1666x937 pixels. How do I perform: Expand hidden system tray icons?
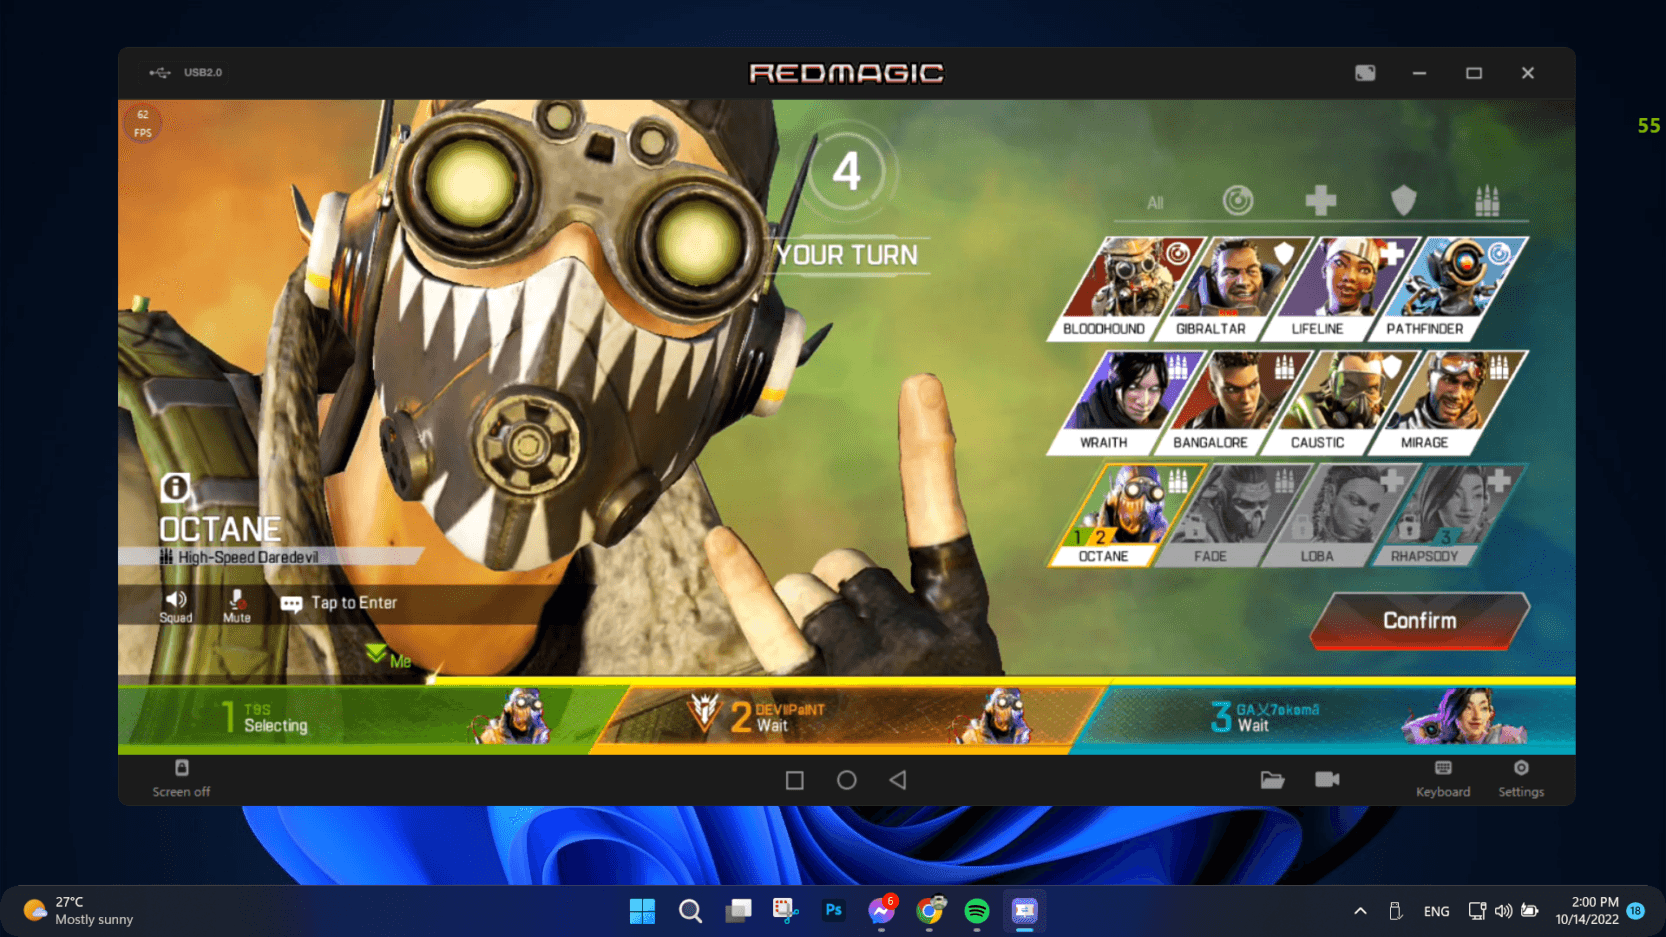click(x=1360, y=911)
